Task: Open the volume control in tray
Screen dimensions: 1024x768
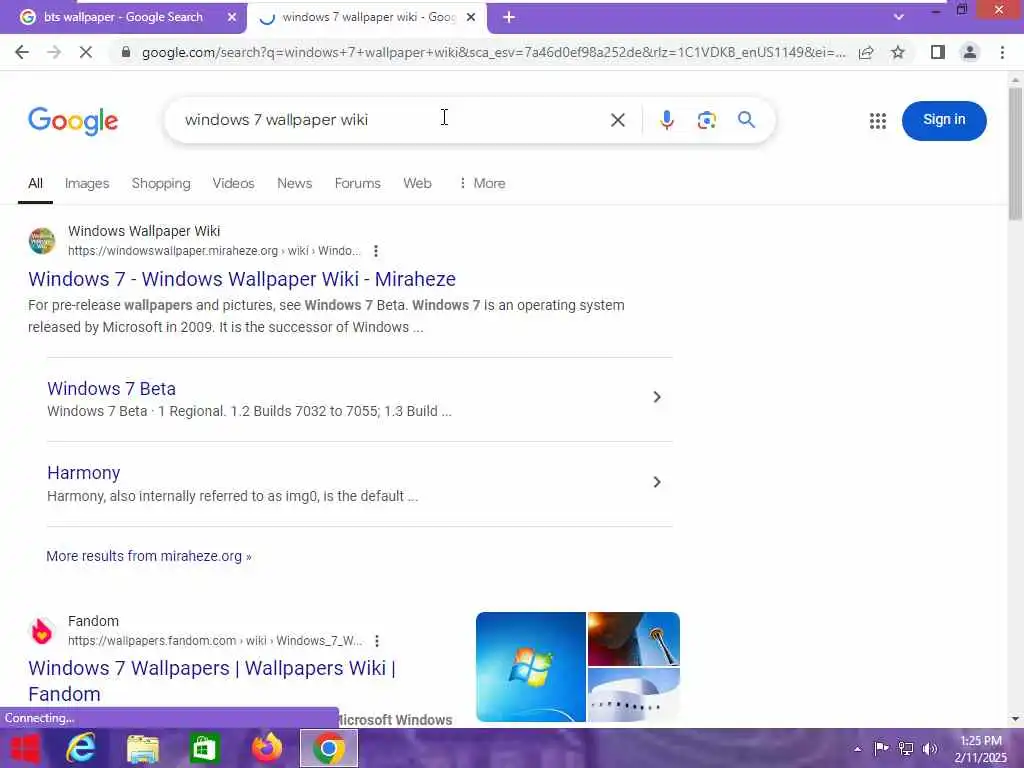Action: point(930,749)
